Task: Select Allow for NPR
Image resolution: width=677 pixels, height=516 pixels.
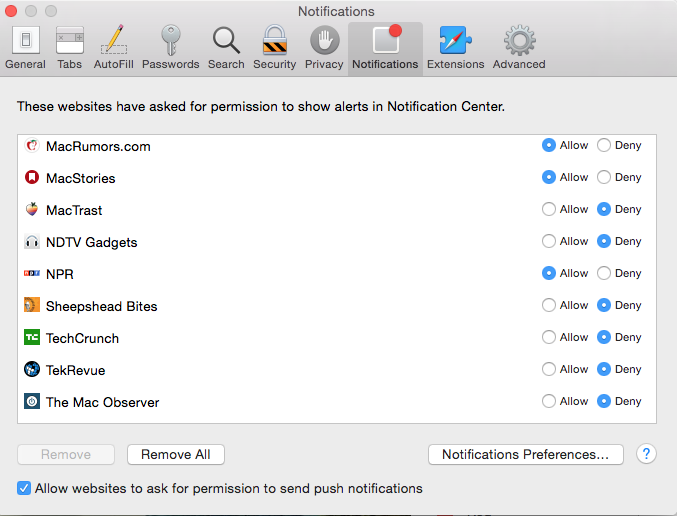Action: pyautogui.click(x=549, y=273)
